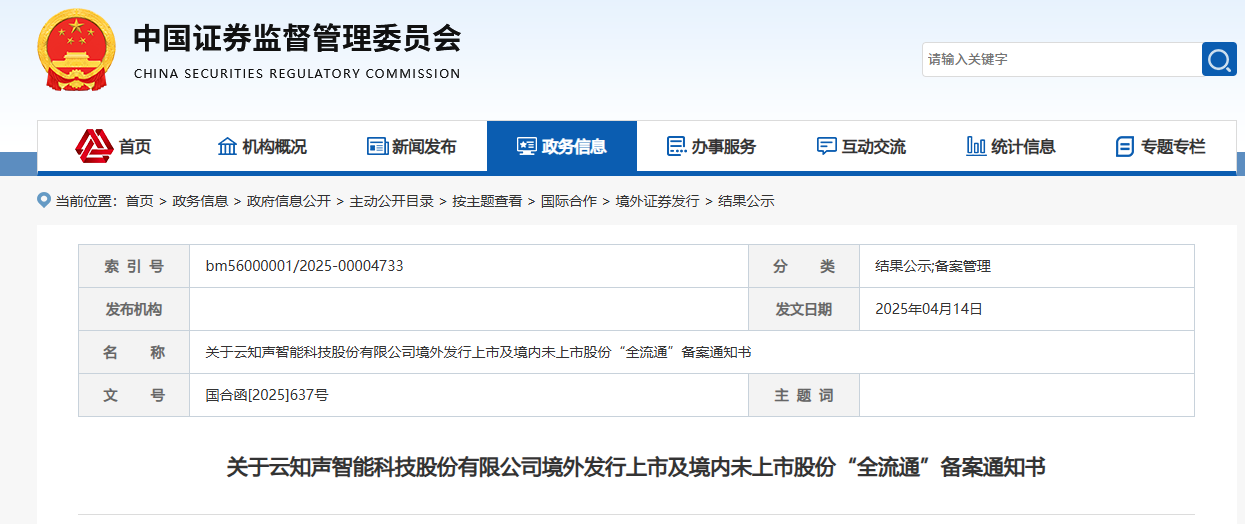
Task: Focus the 请输入关键字 search field
Action: point(1062,59)
